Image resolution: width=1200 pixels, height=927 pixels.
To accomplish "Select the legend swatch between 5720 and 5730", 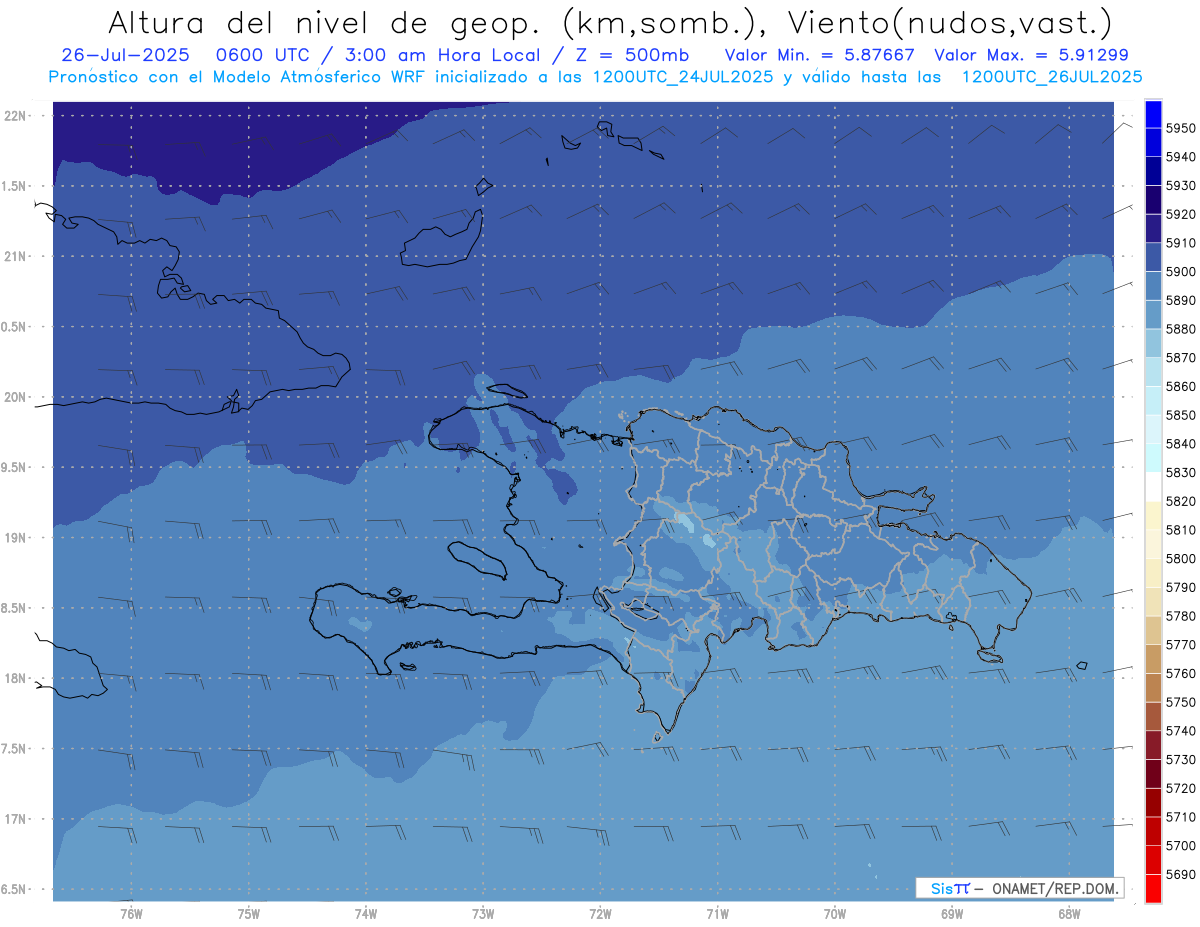I will [x=1153, y=773].
